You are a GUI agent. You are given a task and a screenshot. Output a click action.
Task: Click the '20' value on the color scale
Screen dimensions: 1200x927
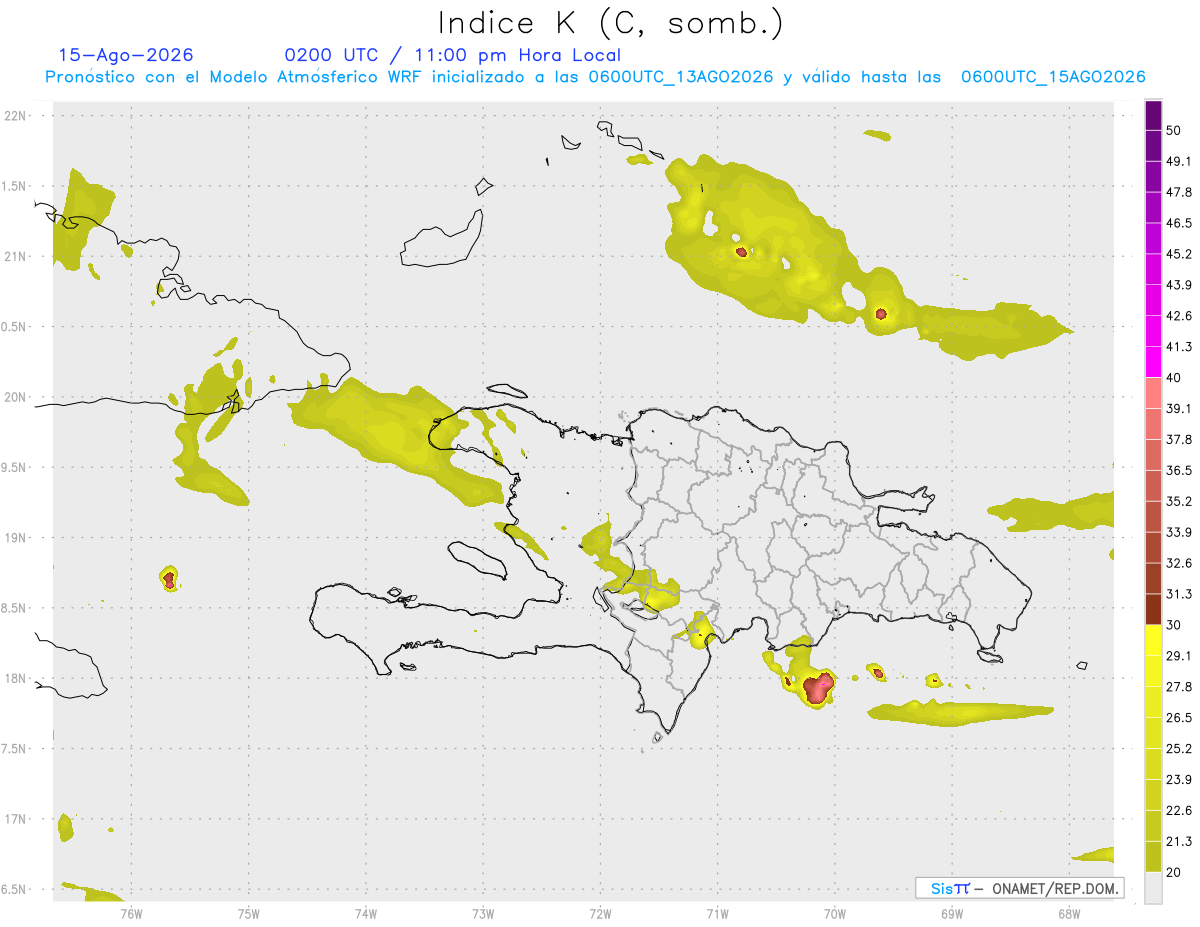point(1174,872)
